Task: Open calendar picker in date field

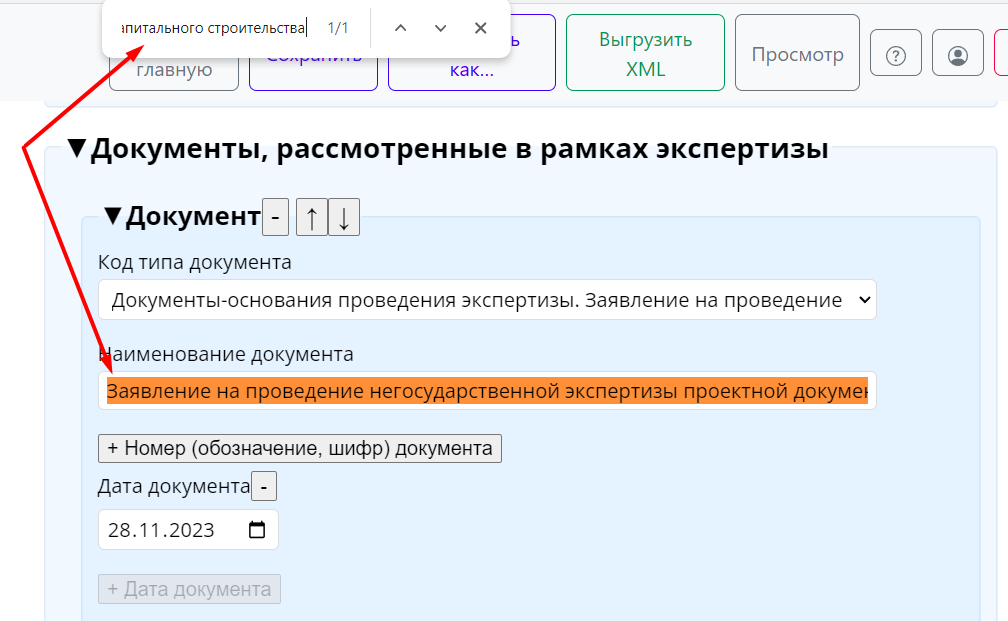Action: (x=257, y=530)
